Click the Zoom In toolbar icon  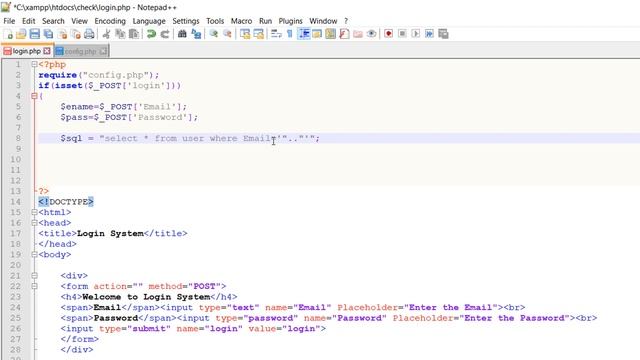213,34
